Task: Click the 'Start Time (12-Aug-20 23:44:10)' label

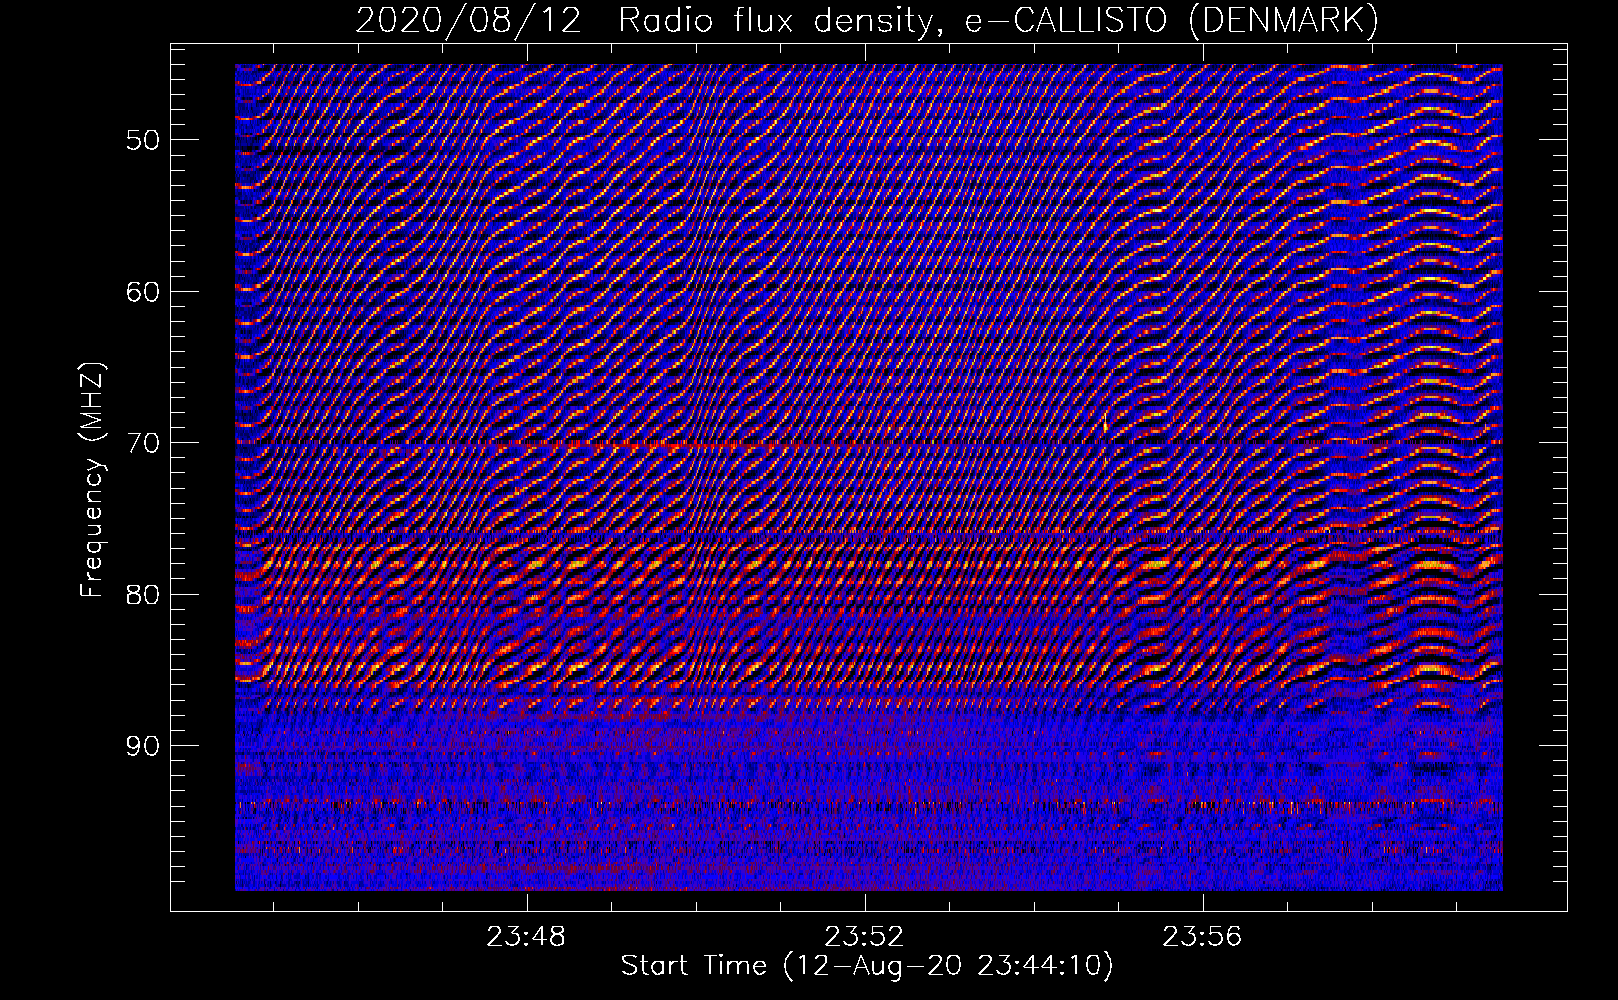Action: 867,966
